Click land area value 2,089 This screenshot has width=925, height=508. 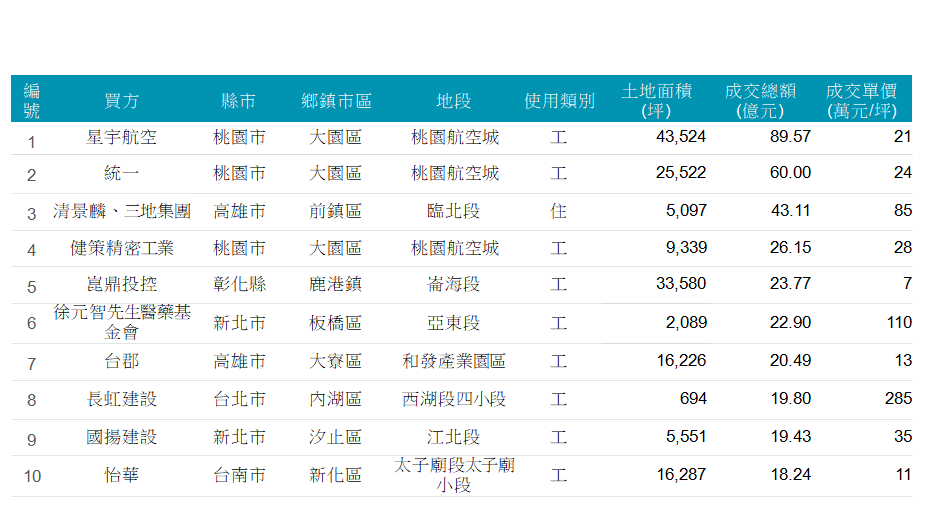coord(686,323)
